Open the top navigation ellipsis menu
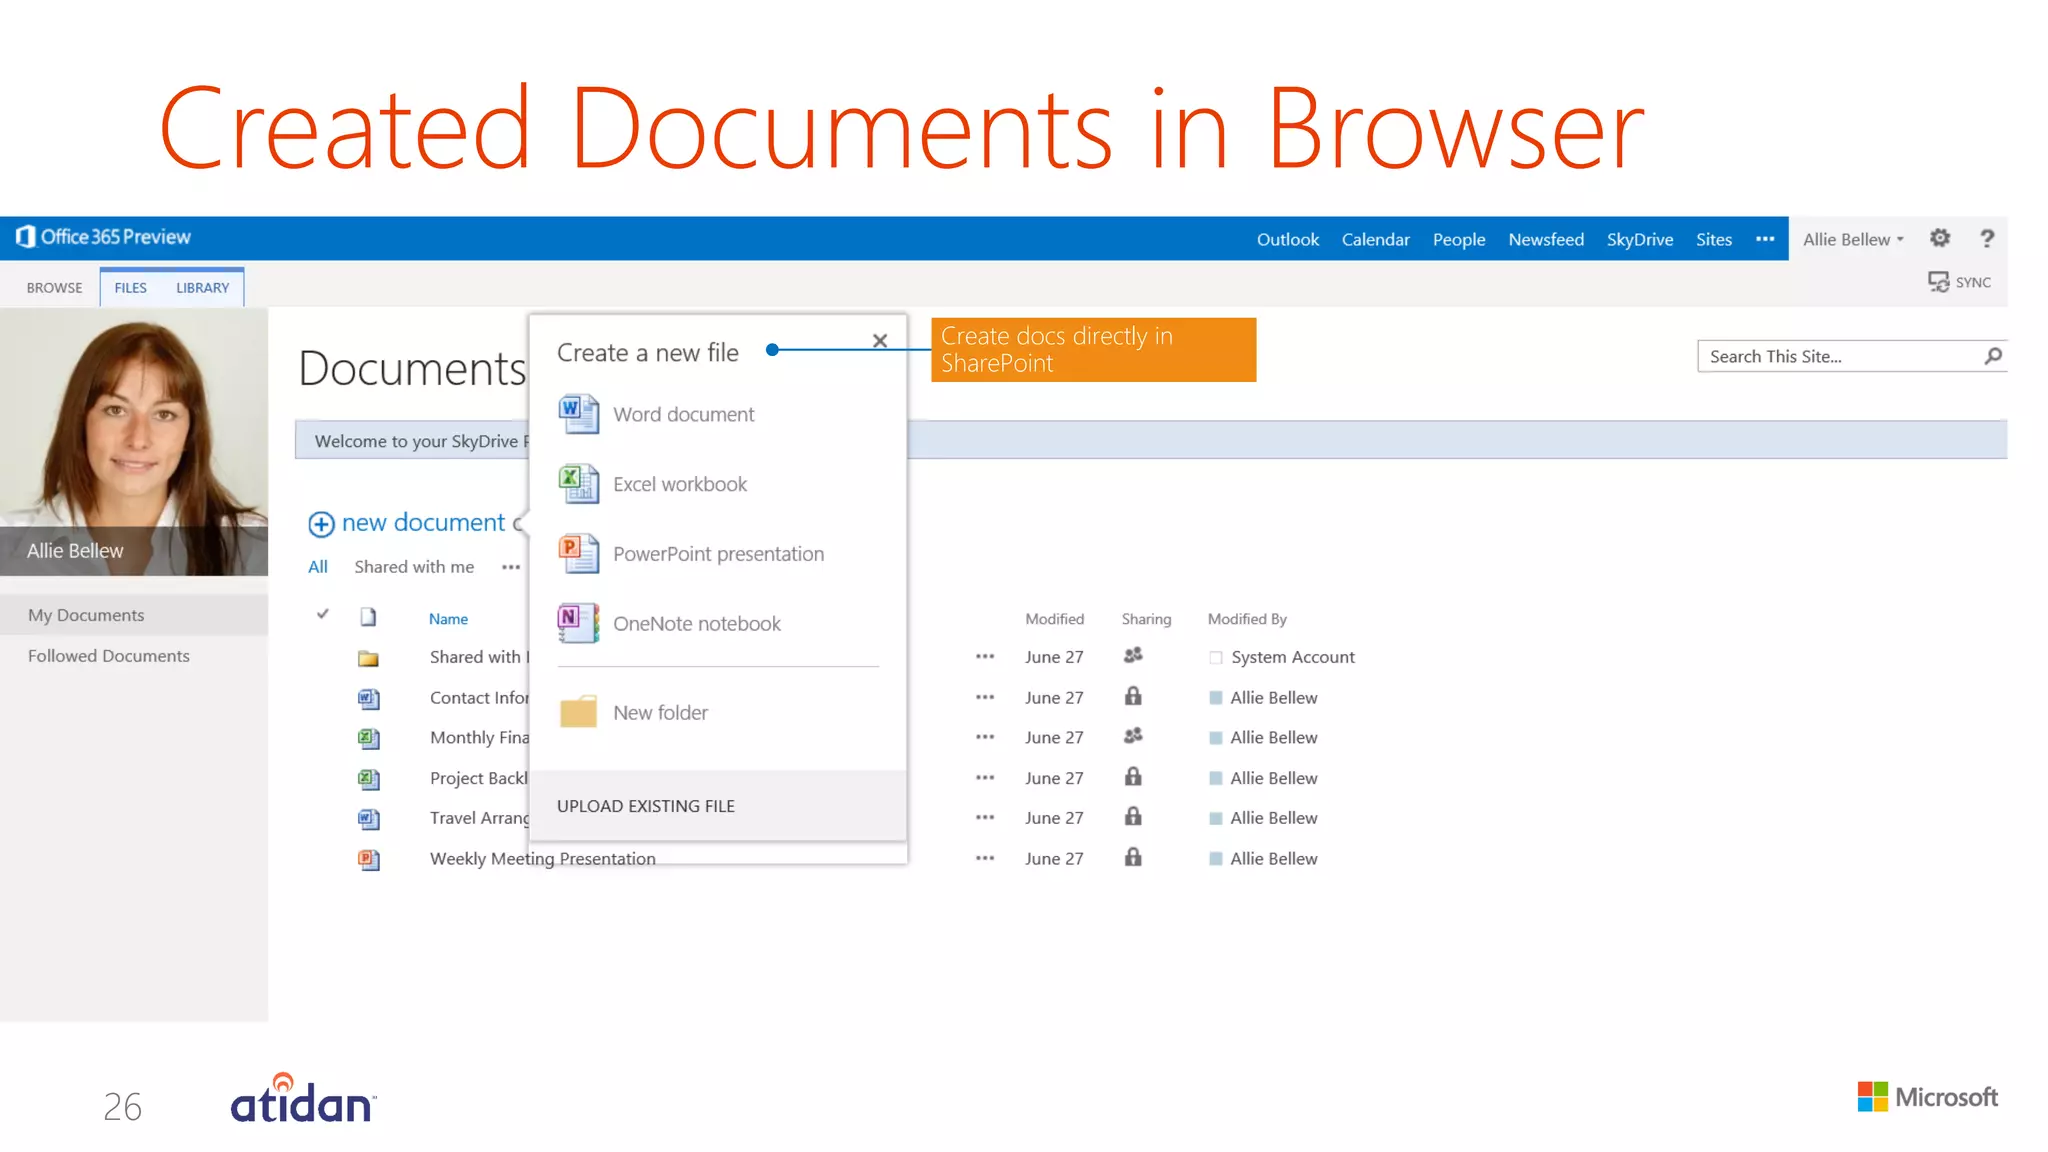Image resolution: width=2048 pixels, height=1152 pixels. point(1765,239)
